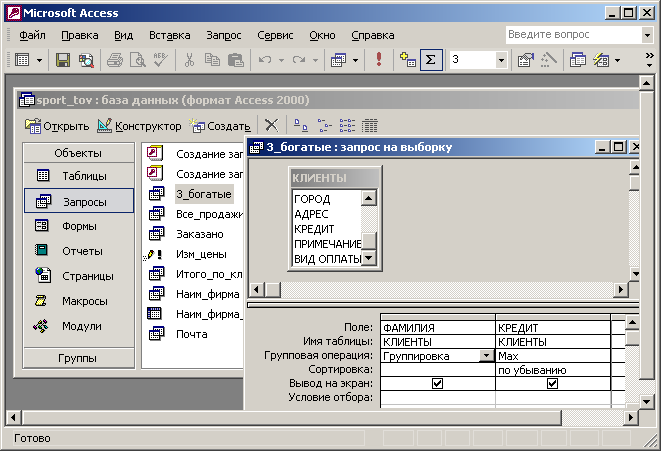Viewport: 661px width, 451px height.
Task: Select the Изм_цены query
Action: (201, 254)
